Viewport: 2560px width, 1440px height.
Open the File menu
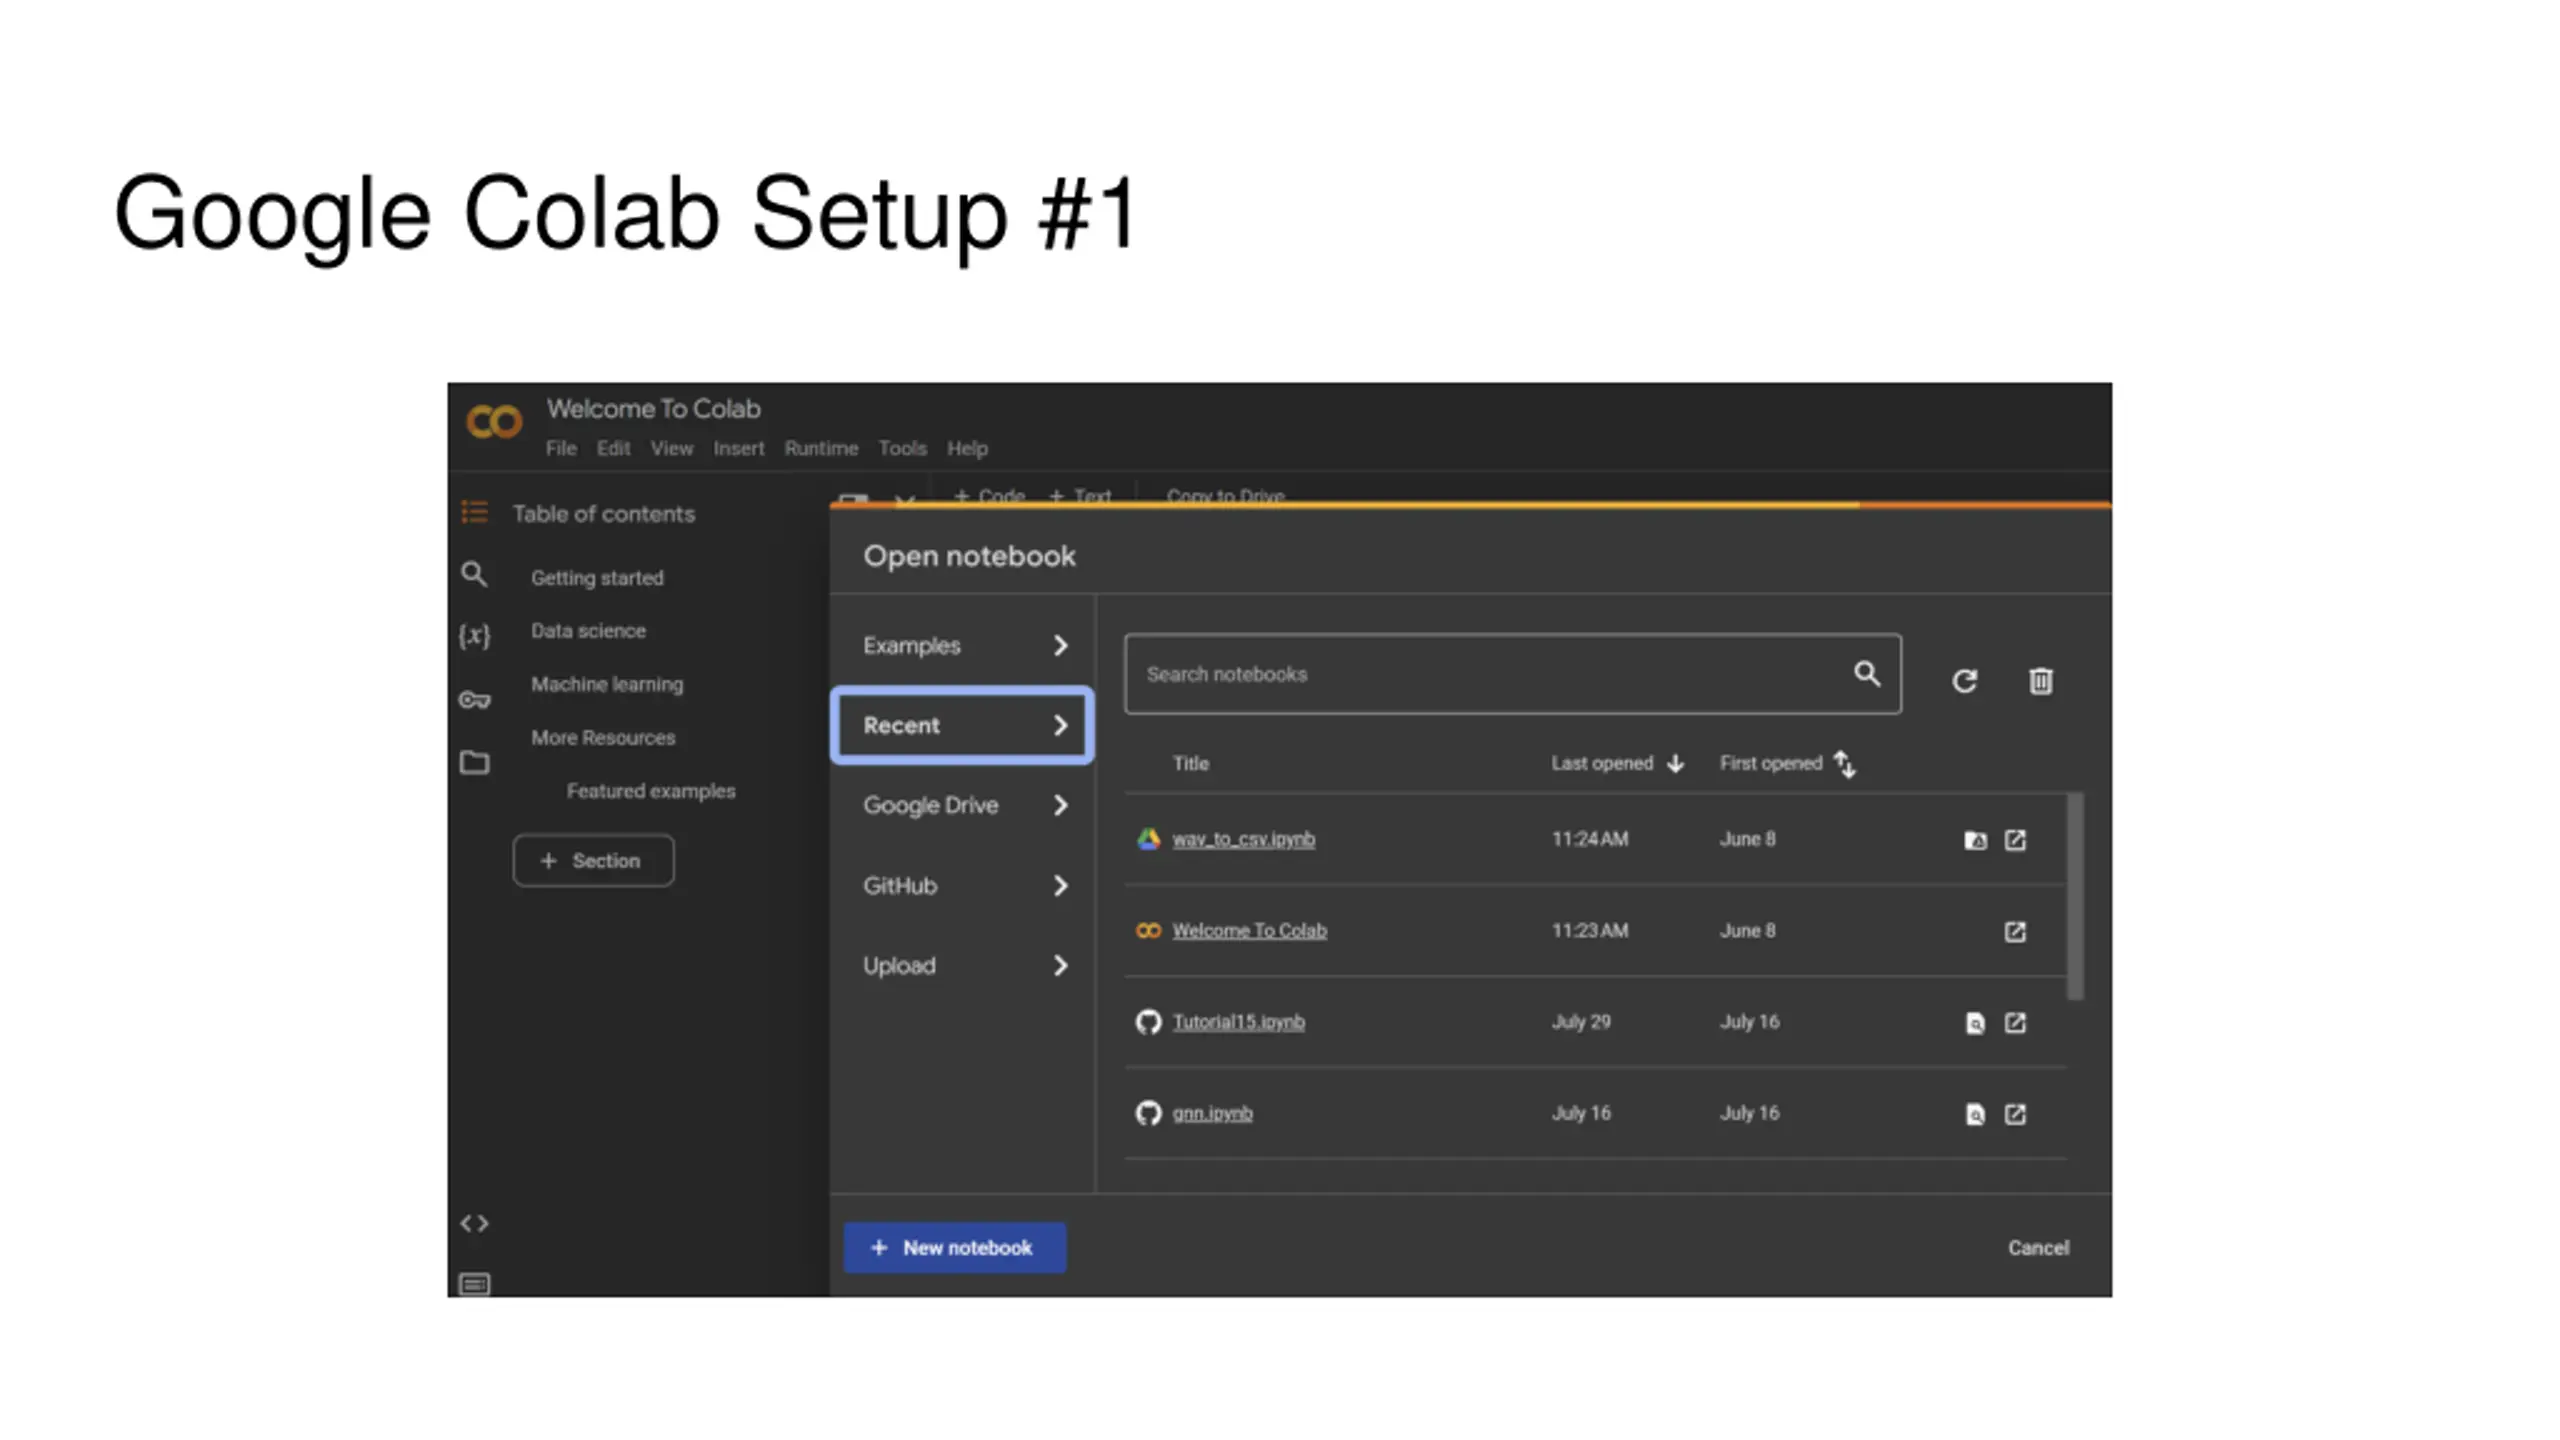(561, 449)
